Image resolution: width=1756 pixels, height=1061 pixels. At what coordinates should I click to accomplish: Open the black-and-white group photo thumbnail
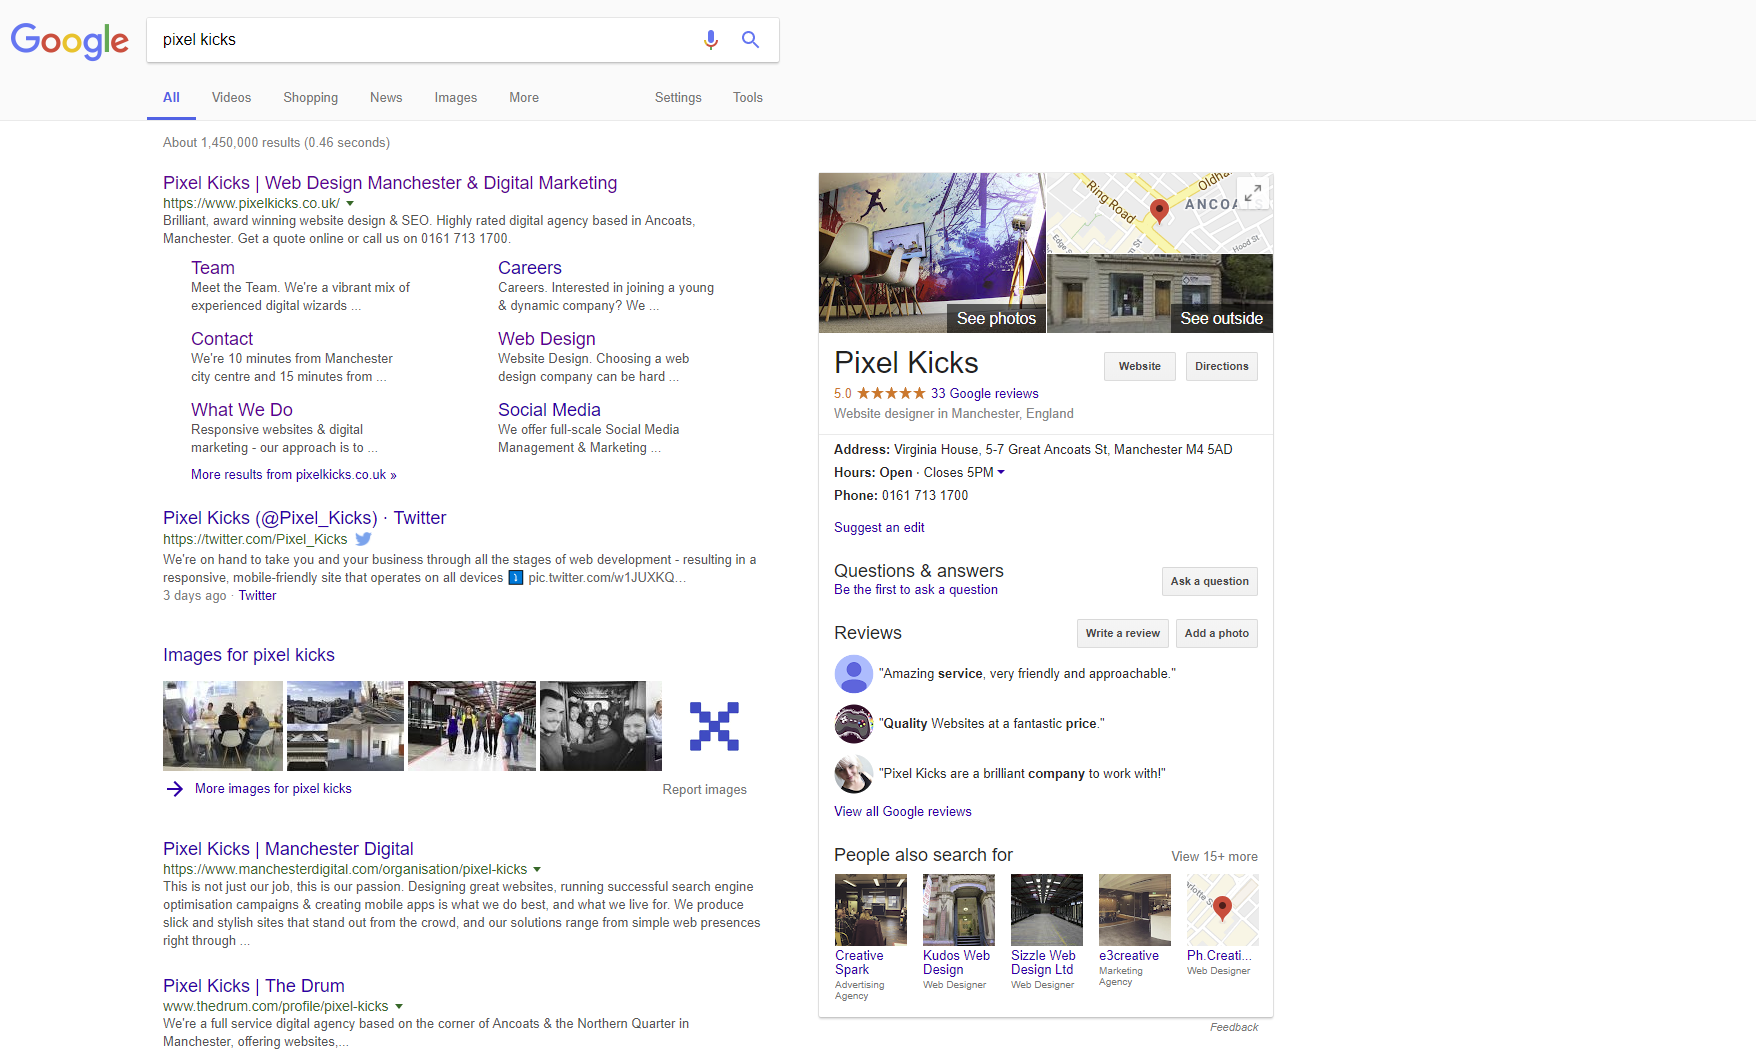click(x=601, y=726)
